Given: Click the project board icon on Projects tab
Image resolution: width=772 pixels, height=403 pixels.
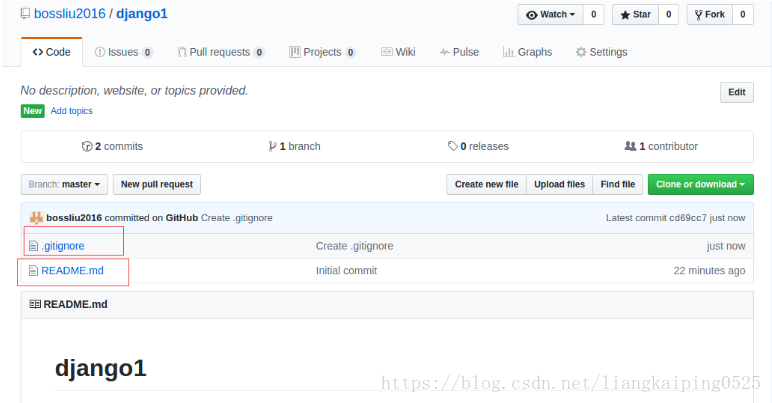Looking at the screenshot, I should point(294,52).
